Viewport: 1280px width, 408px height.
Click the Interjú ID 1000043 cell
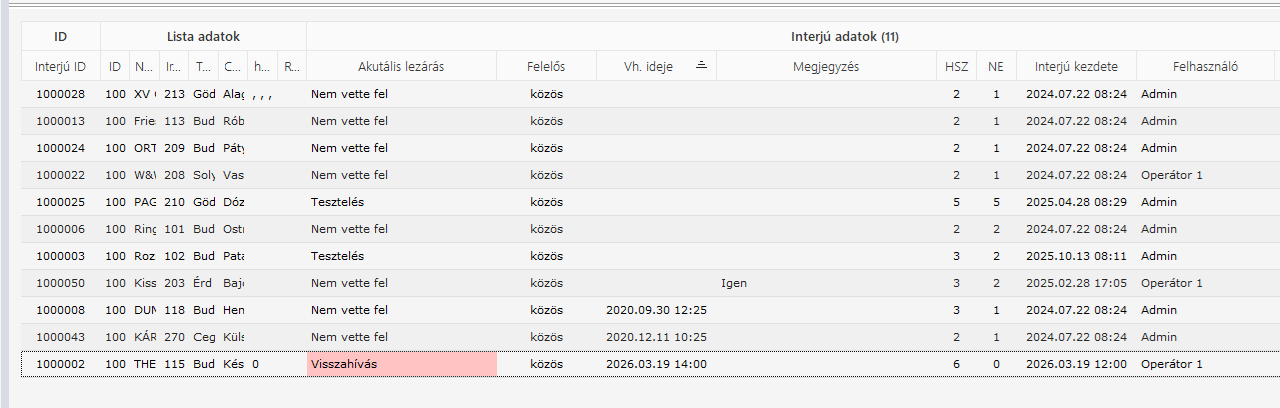click(60, 337)
